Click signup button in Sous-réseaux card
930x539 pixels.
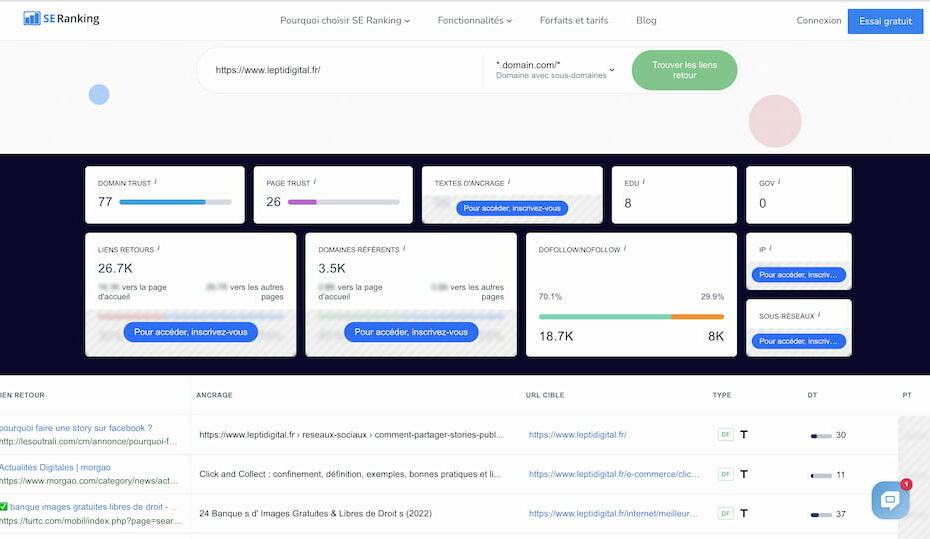pos(798,341)
